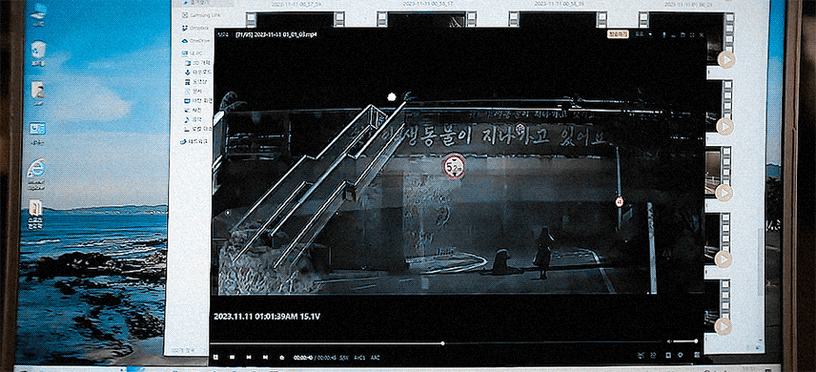Open Downloads folder with the arrow icon

tap(198, 72)
